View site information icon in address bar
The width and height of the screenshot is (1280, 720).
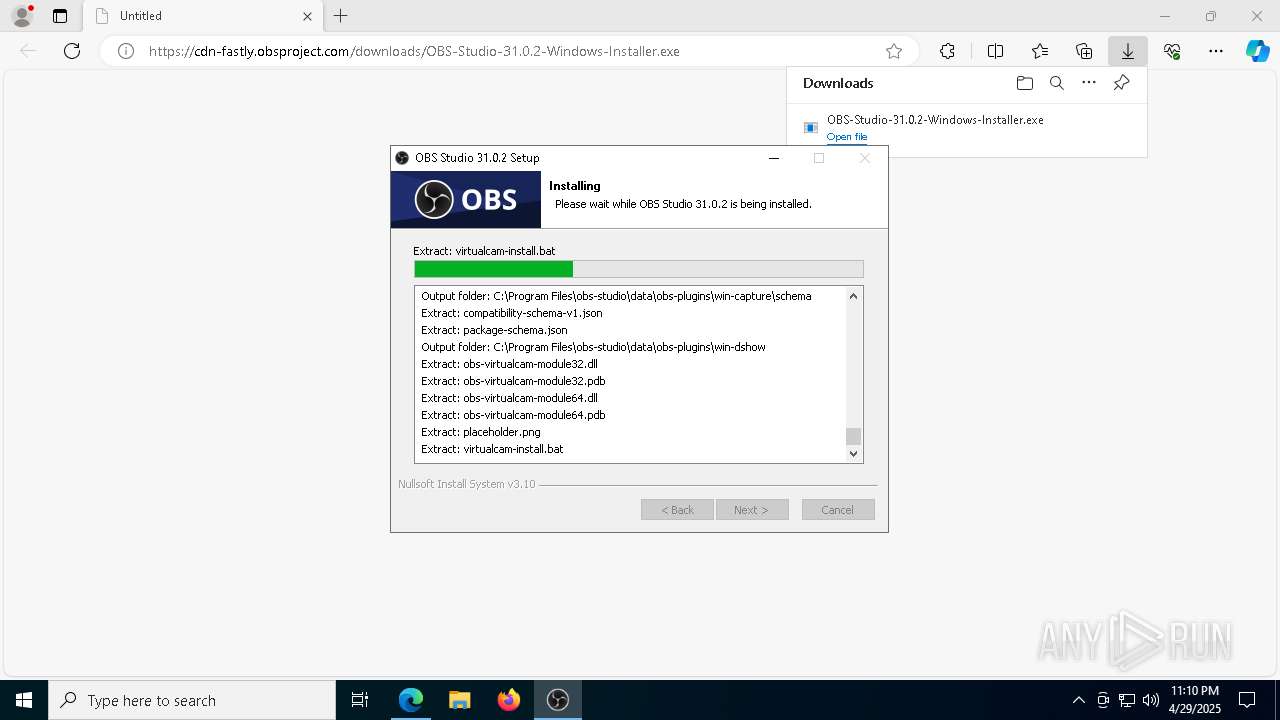click(126, 51)
